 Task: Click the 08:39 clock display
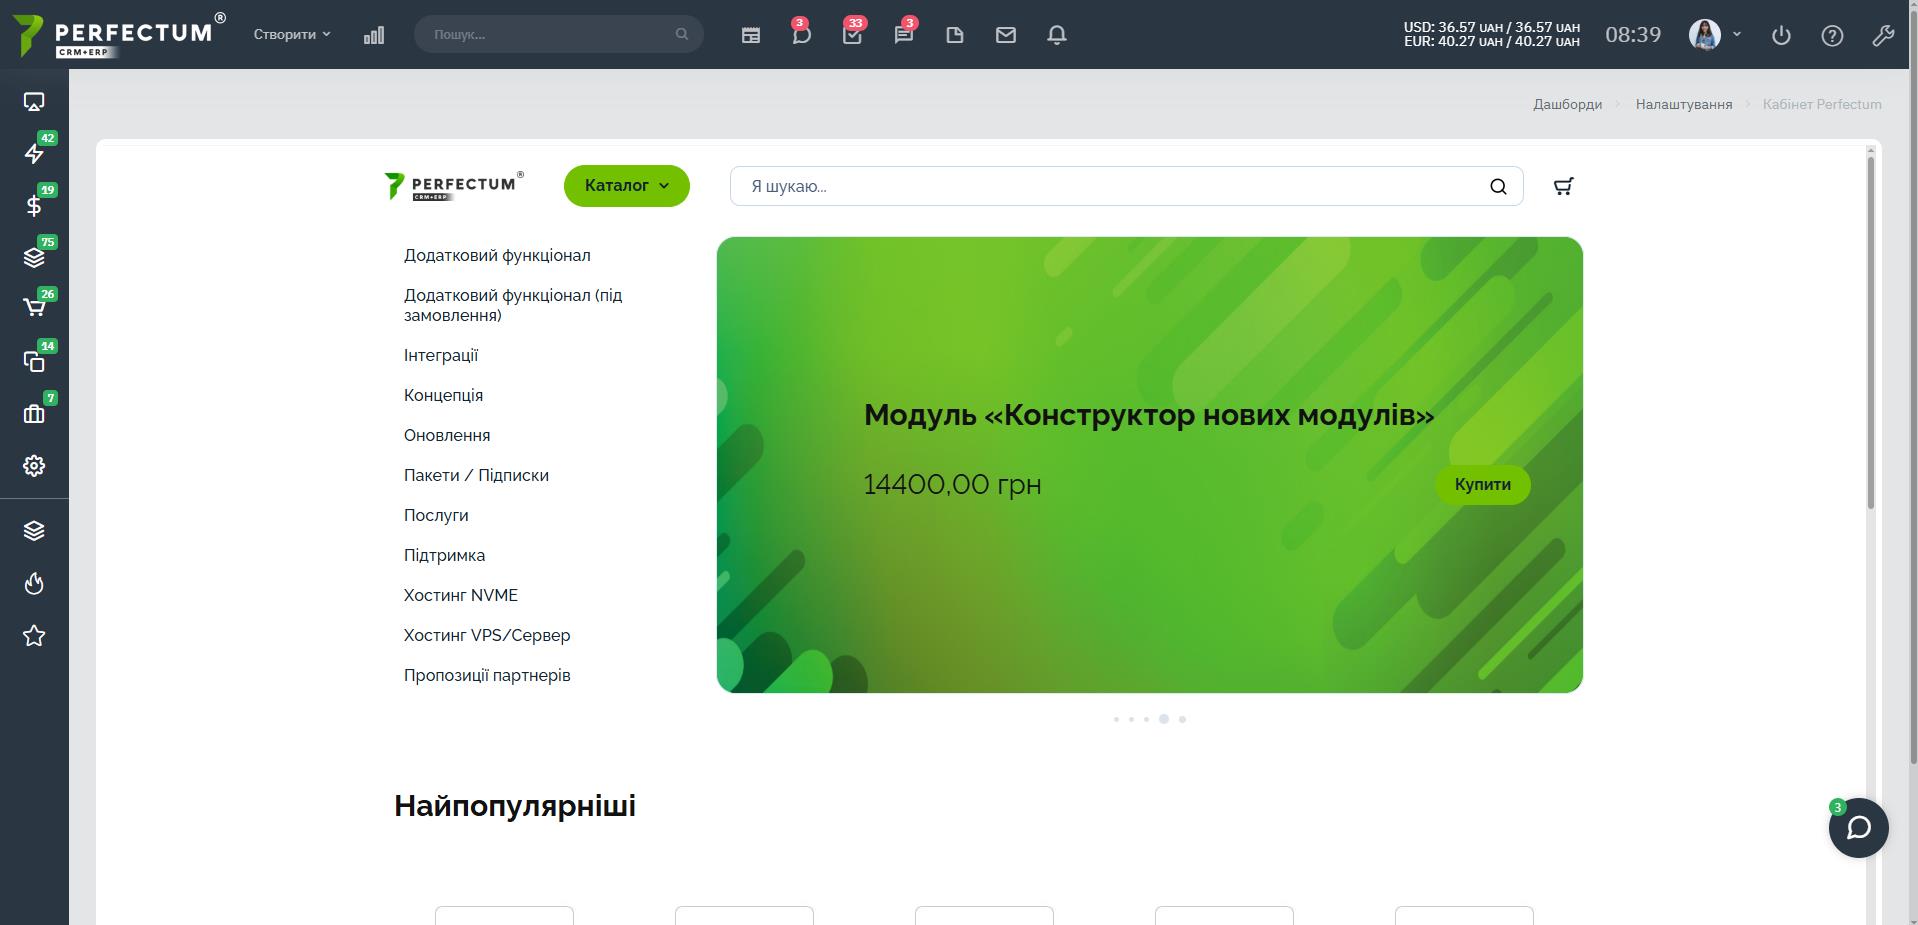click(1633, 35)
